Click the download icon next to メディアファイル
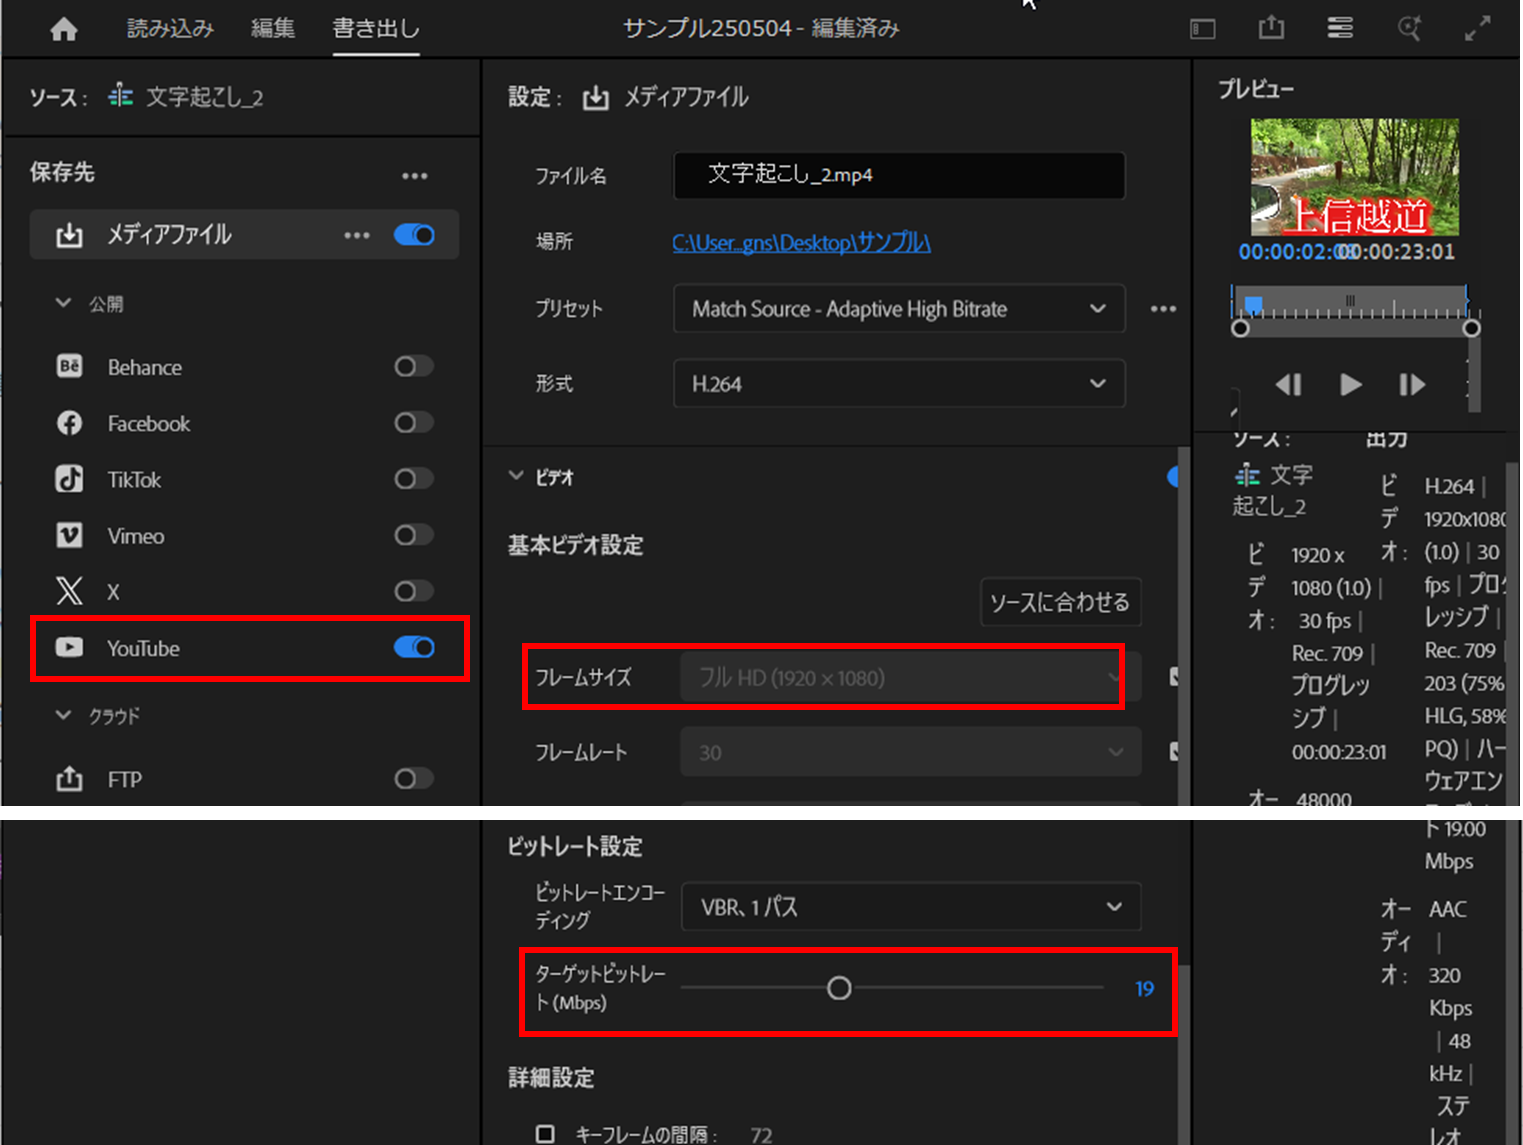Image resolution: width=1523 pixels, height=1145 pixels. point(69,235)
